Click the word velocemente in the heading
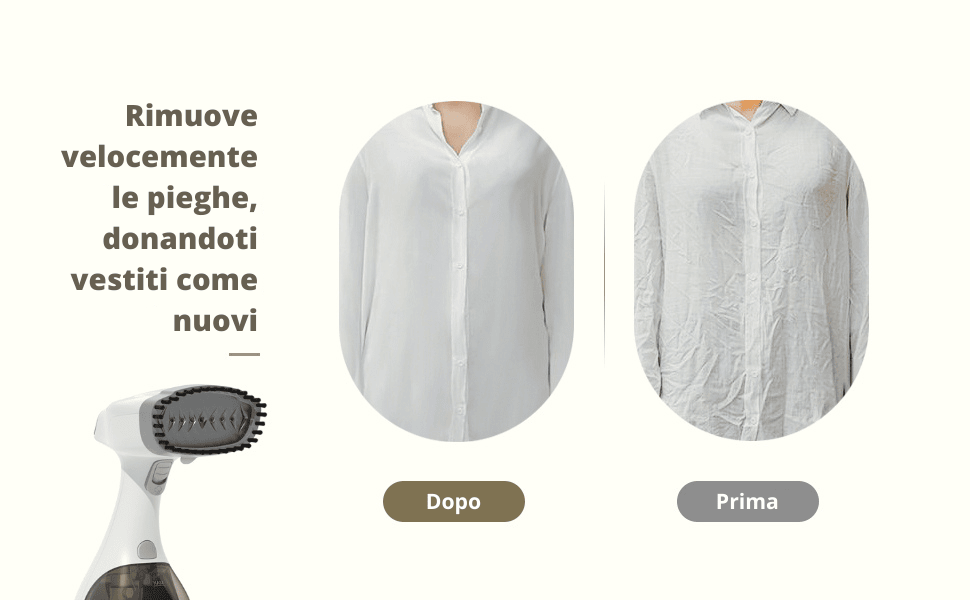The width and height of the screenshot is (970, 600). coord(160,156)
